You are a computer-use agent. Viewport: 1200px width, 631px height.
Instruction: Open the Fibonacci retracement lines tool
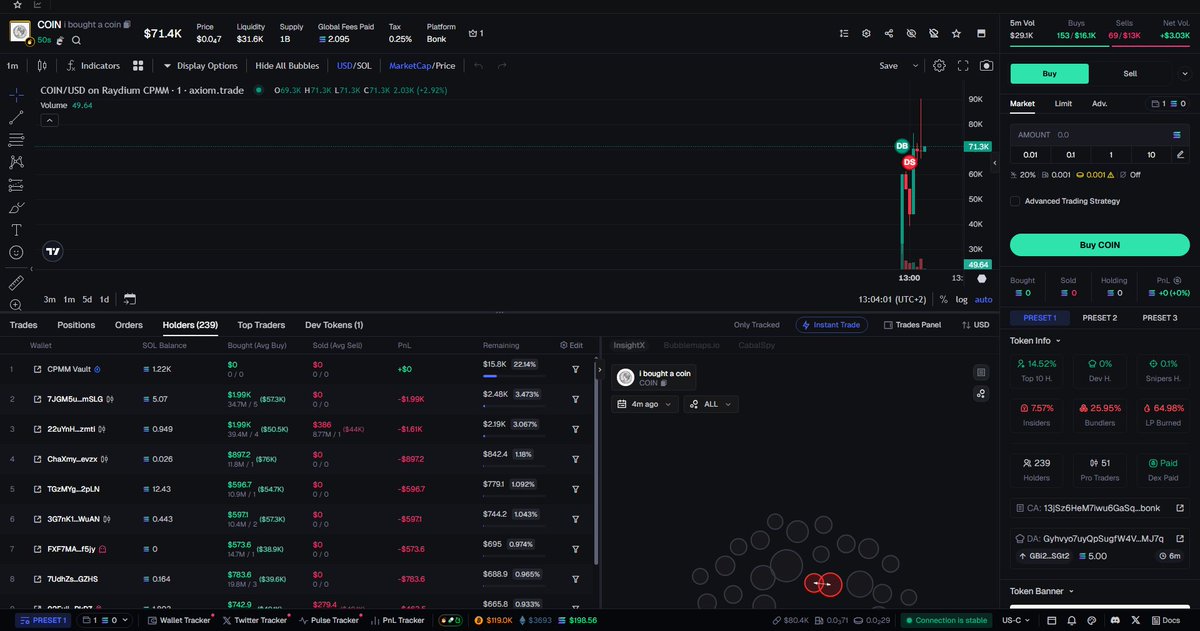click(16, 140)
